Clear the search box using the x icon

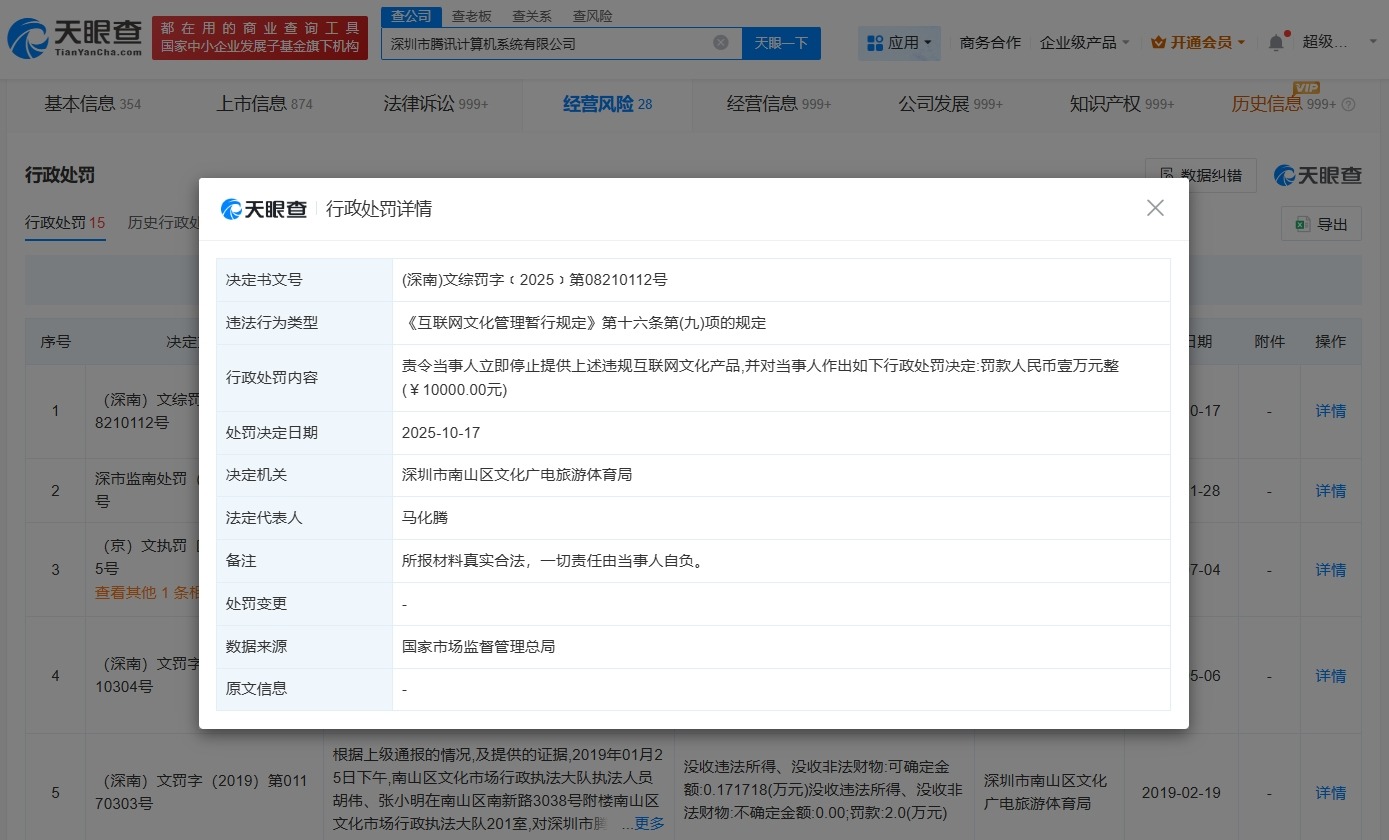pos(722,42)
